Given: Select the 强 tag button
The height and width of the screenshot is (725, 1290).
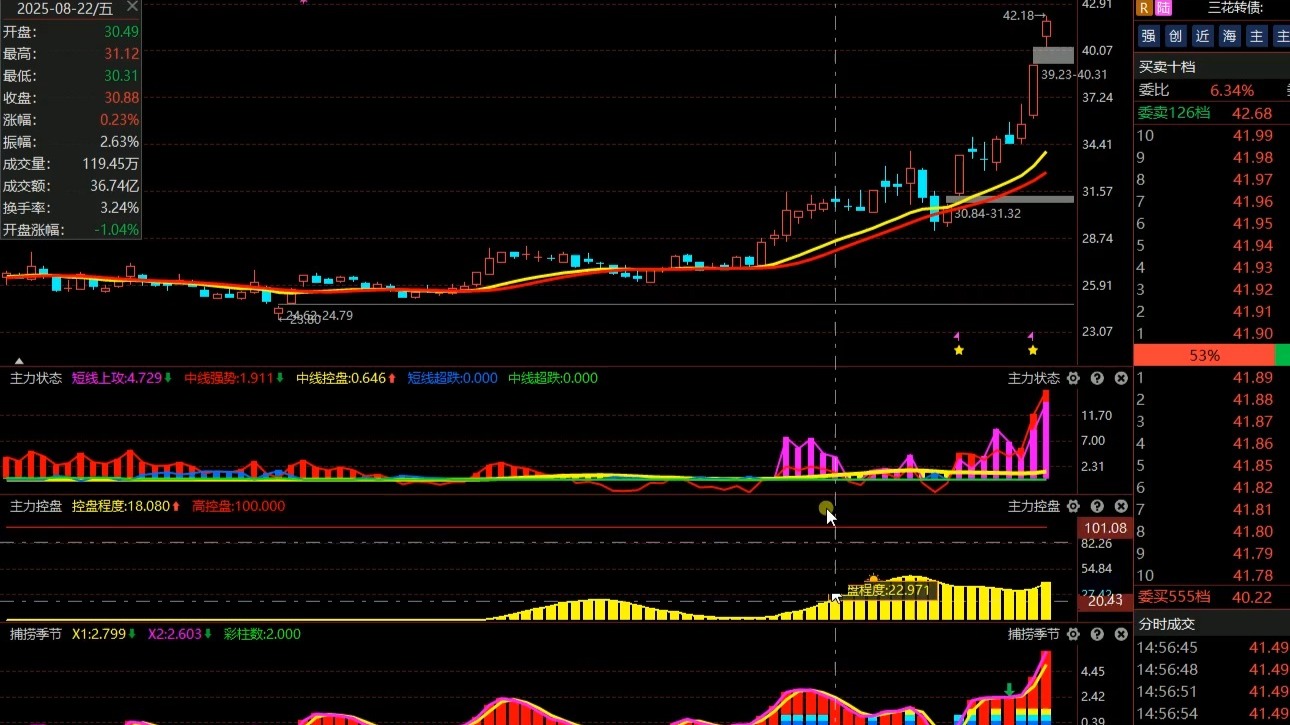Looking at the screenshot, I should point(1148,37).
